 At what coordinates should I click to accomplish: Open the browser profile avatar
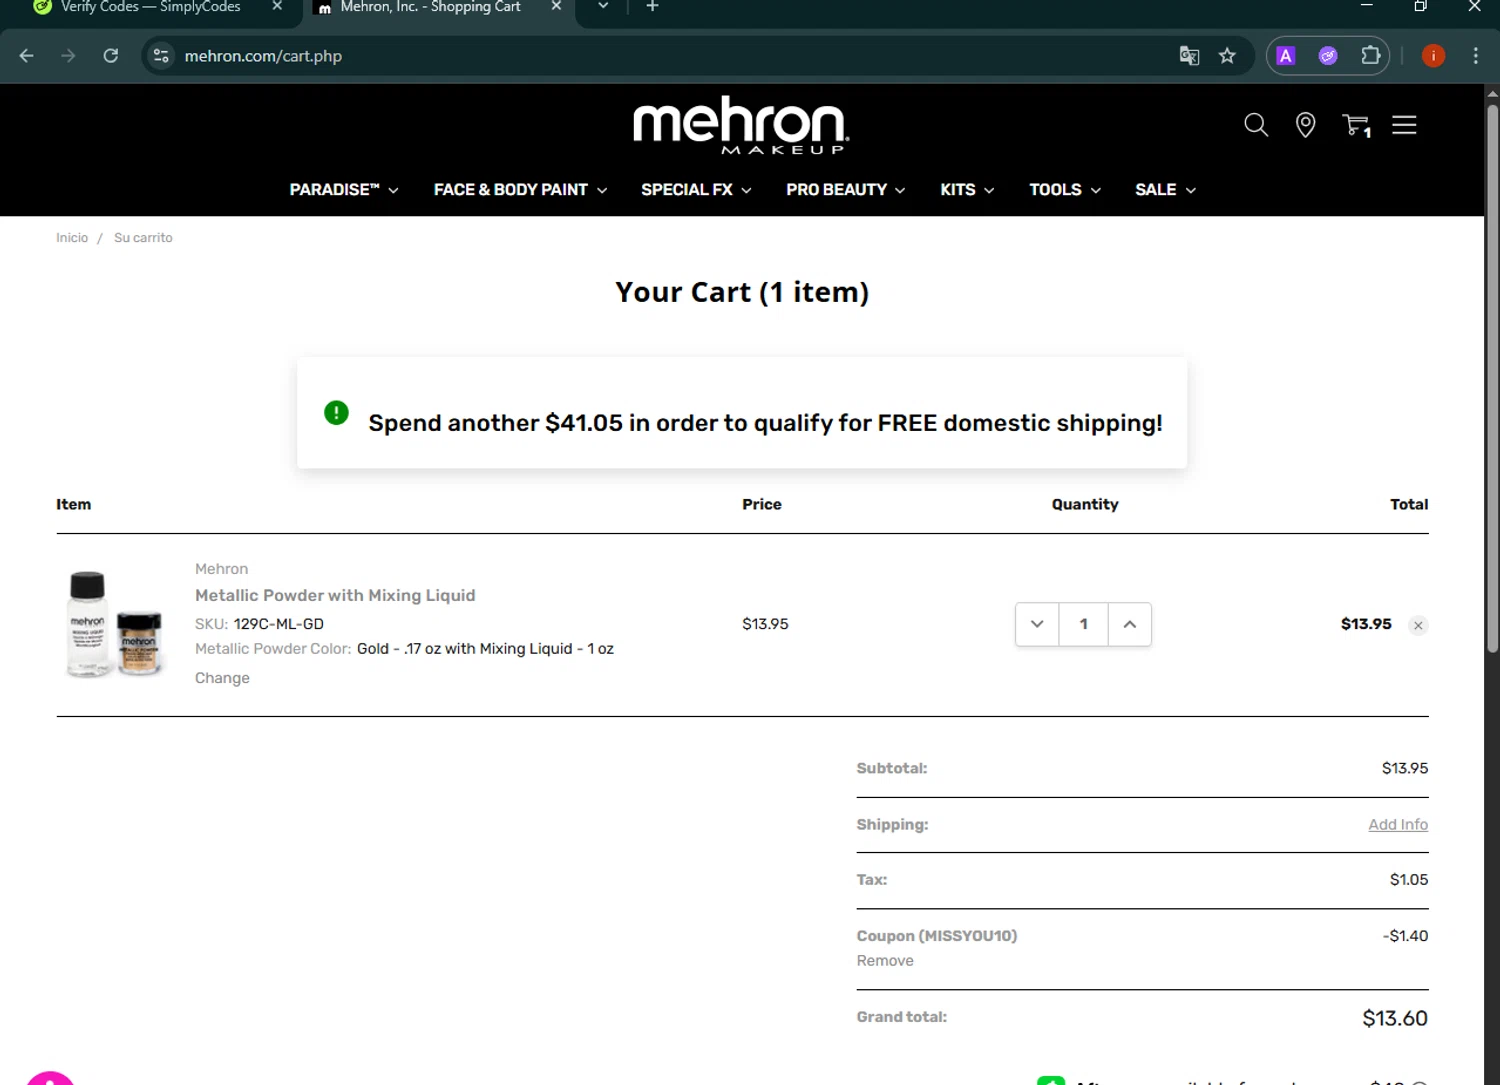point(1433,56)
